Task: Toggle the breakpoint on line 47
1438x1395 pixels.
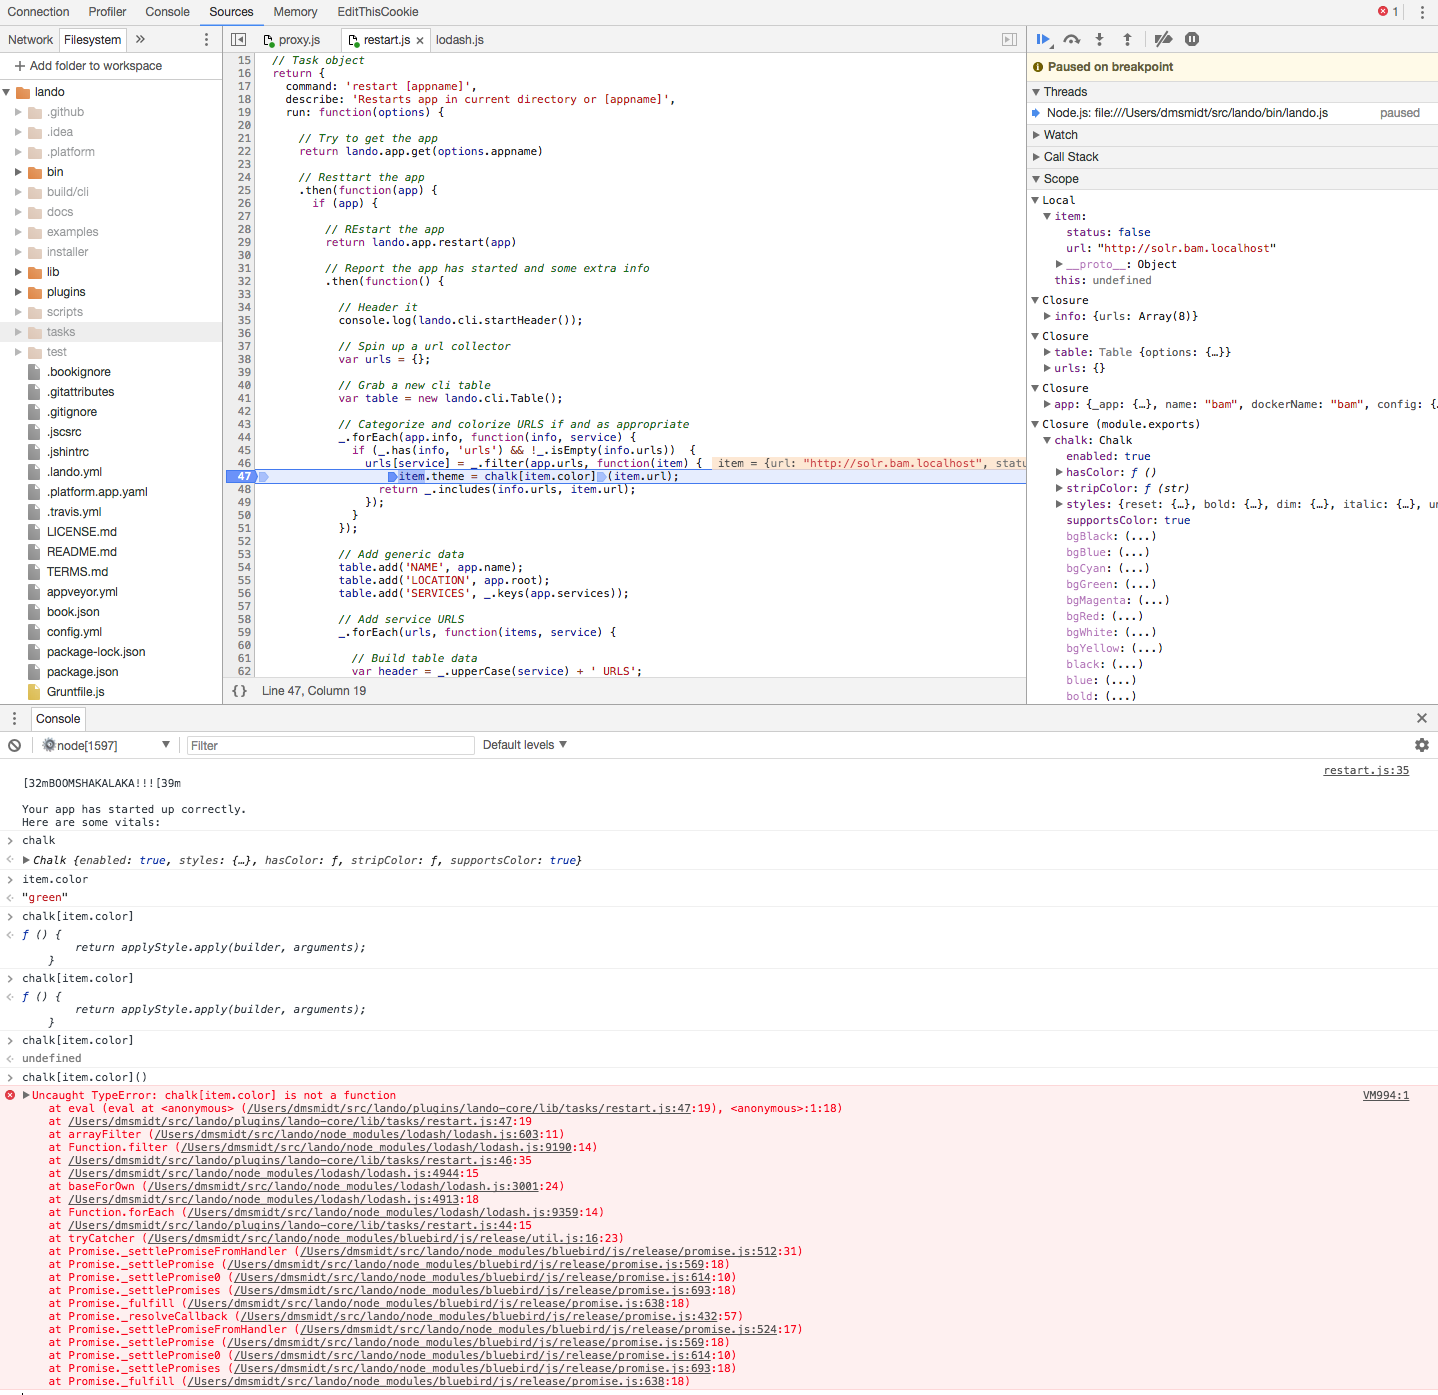Action: (242, 476)
